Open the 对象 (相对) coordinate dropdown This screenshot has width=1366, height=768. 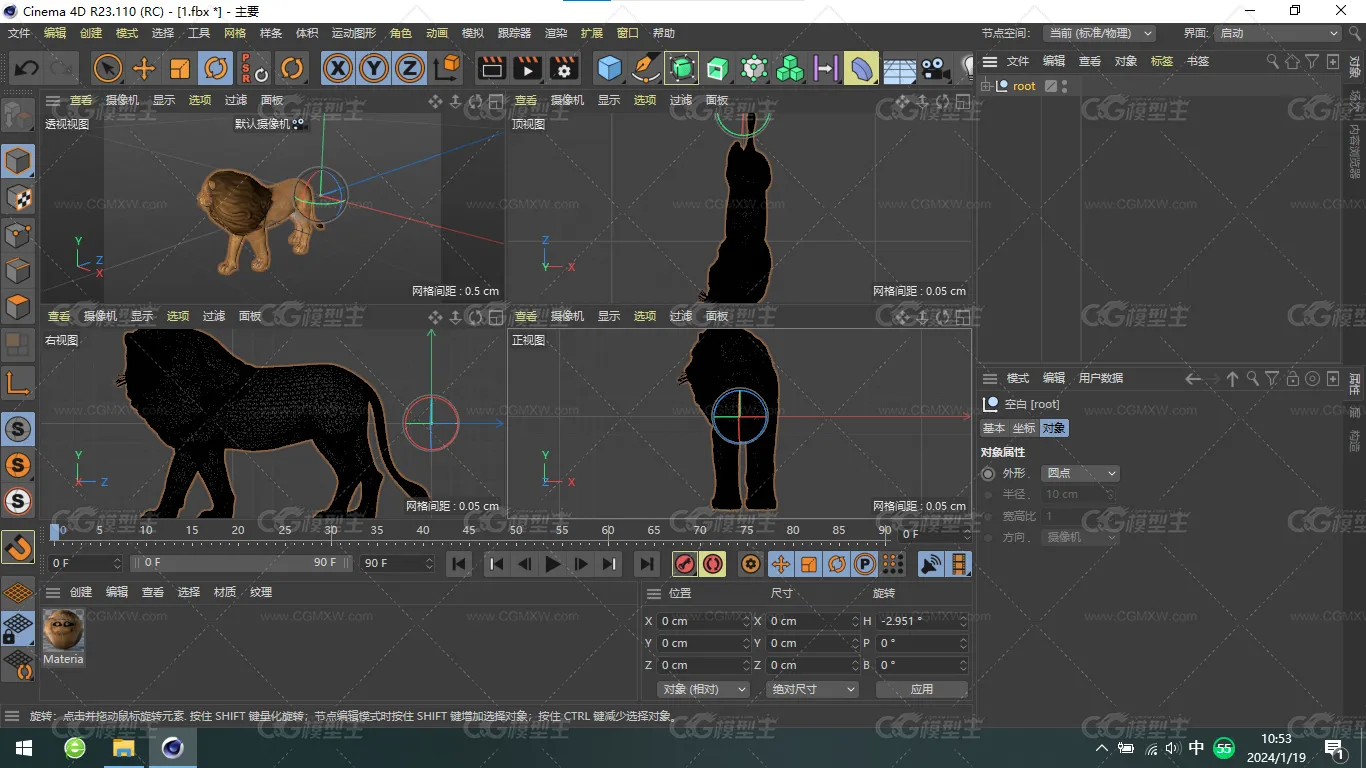(704, 689)
